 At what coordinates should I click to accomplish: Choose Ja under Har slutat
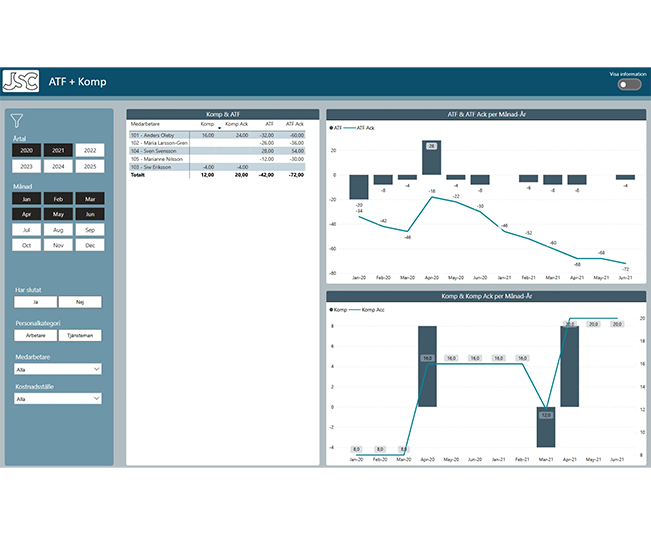[x=35, y=302]
